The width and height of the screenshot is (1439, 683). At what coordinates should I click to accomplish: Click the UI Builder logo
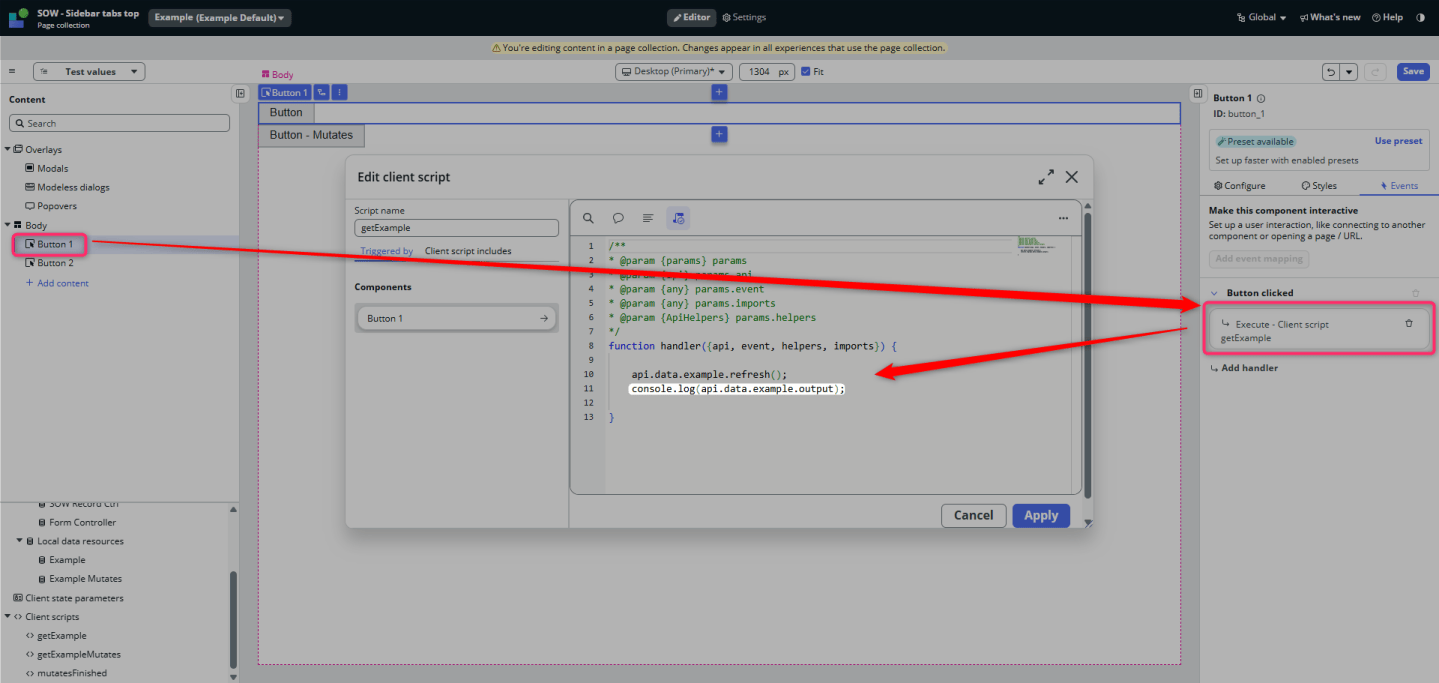pyautogui.click(x=18, y=17)
